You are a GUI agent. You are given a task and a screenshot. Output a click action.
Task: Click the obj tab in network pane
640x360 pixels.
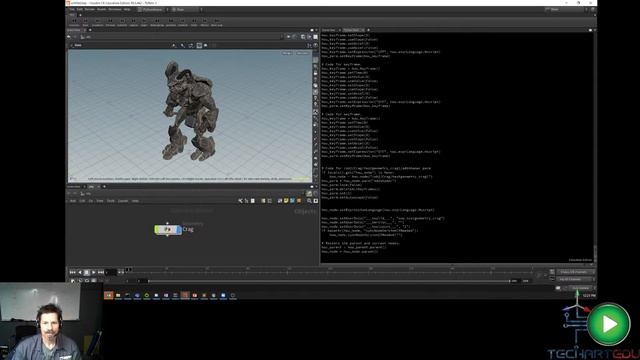point(91,187)
